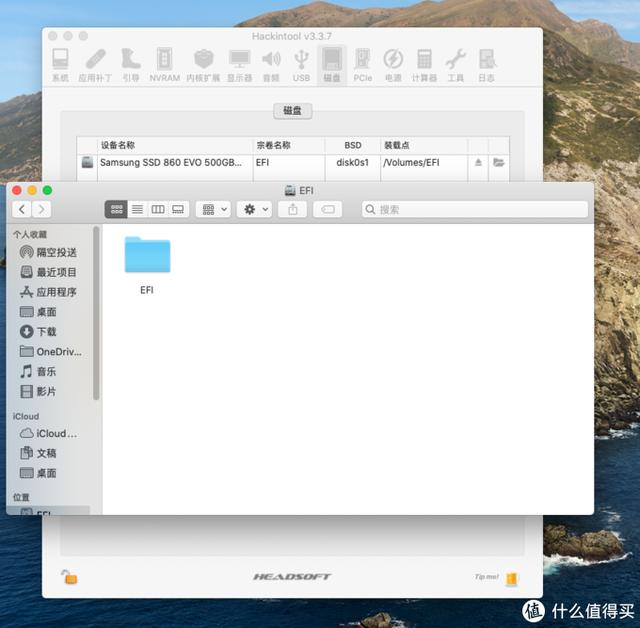Open 隔空投送 AirDrop in Finder sidebar

point(48,253)
